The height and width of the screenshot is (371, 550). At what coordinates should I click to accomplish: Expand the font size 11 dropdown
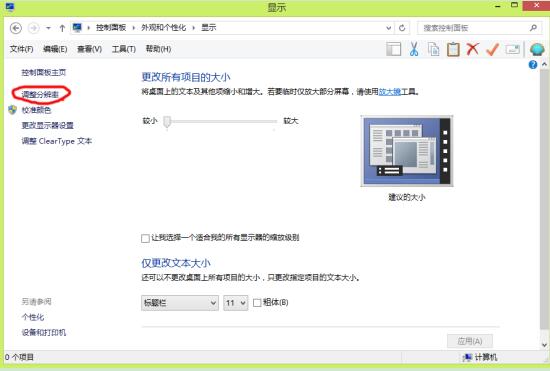pos(236,303)
